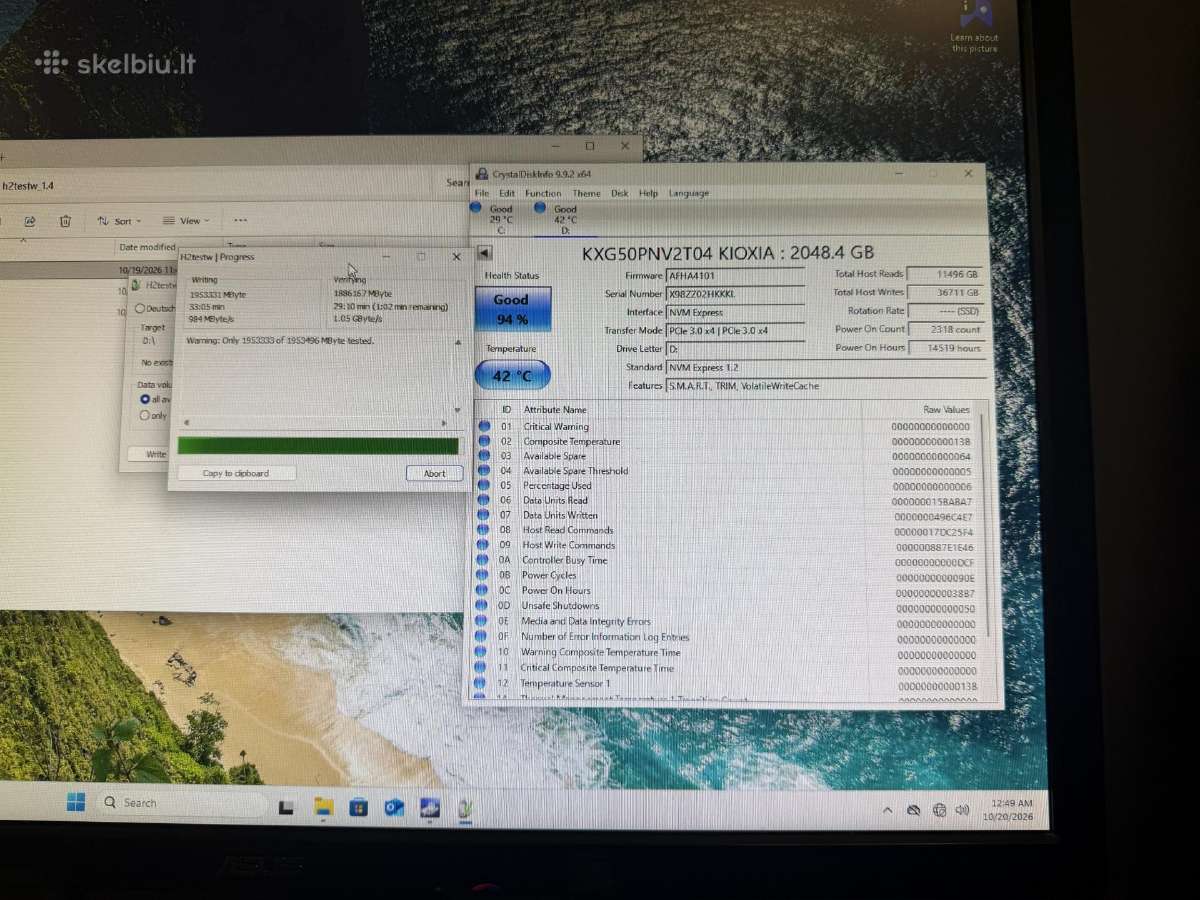1200x900 pixels.
Task: Click the status icon beside Critical Warning
Action: point(485,427)
